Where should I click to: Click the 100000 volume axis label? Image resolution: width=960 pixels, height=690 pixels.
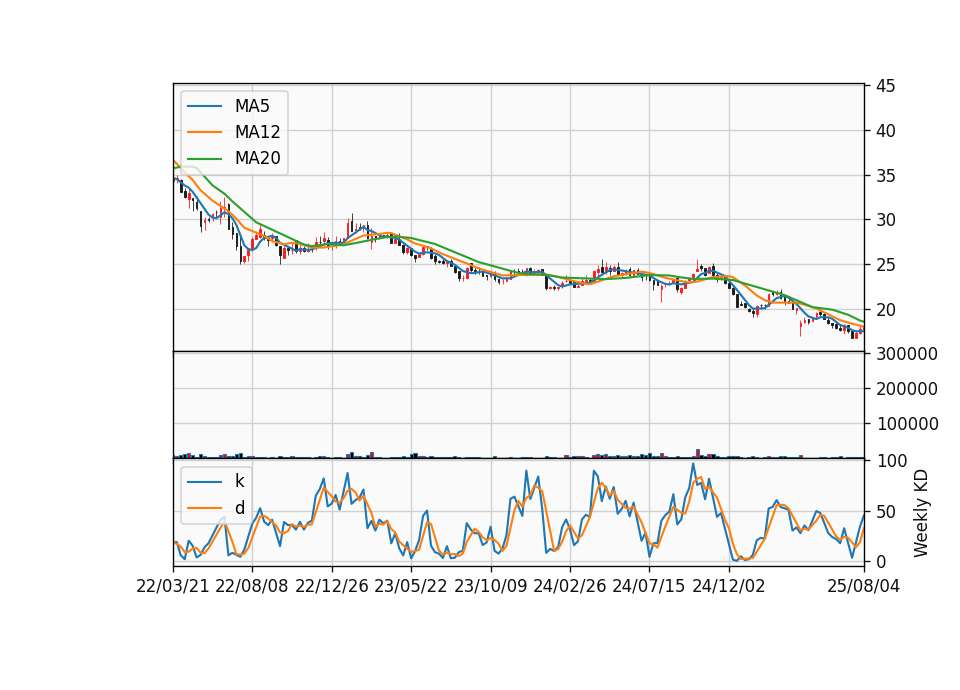point(907,424)
